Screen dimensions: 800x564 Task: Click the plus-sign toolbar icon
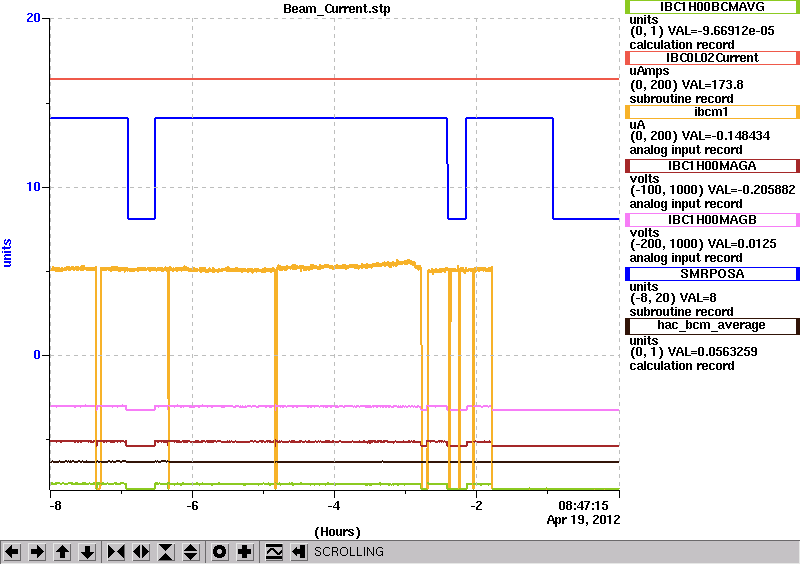(x=245, y=552)
